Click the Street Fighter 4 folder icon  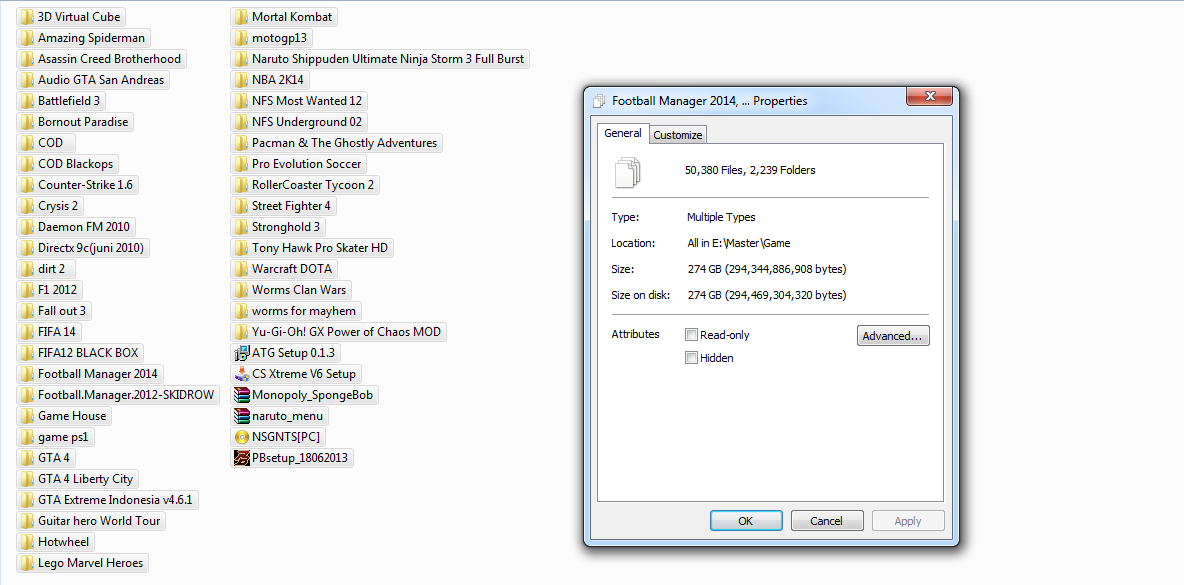pos(242,206)
